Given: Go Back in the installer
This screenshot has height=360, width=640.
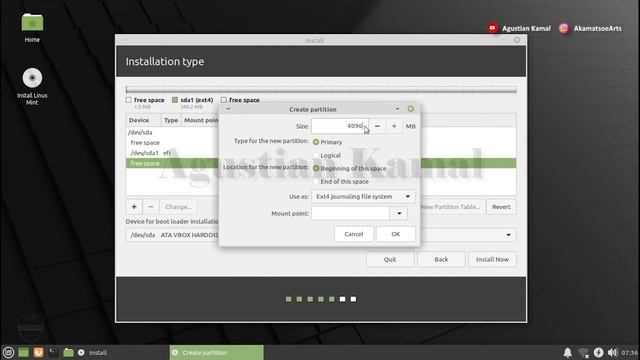Looking at the screenshot, I should 441,259.
